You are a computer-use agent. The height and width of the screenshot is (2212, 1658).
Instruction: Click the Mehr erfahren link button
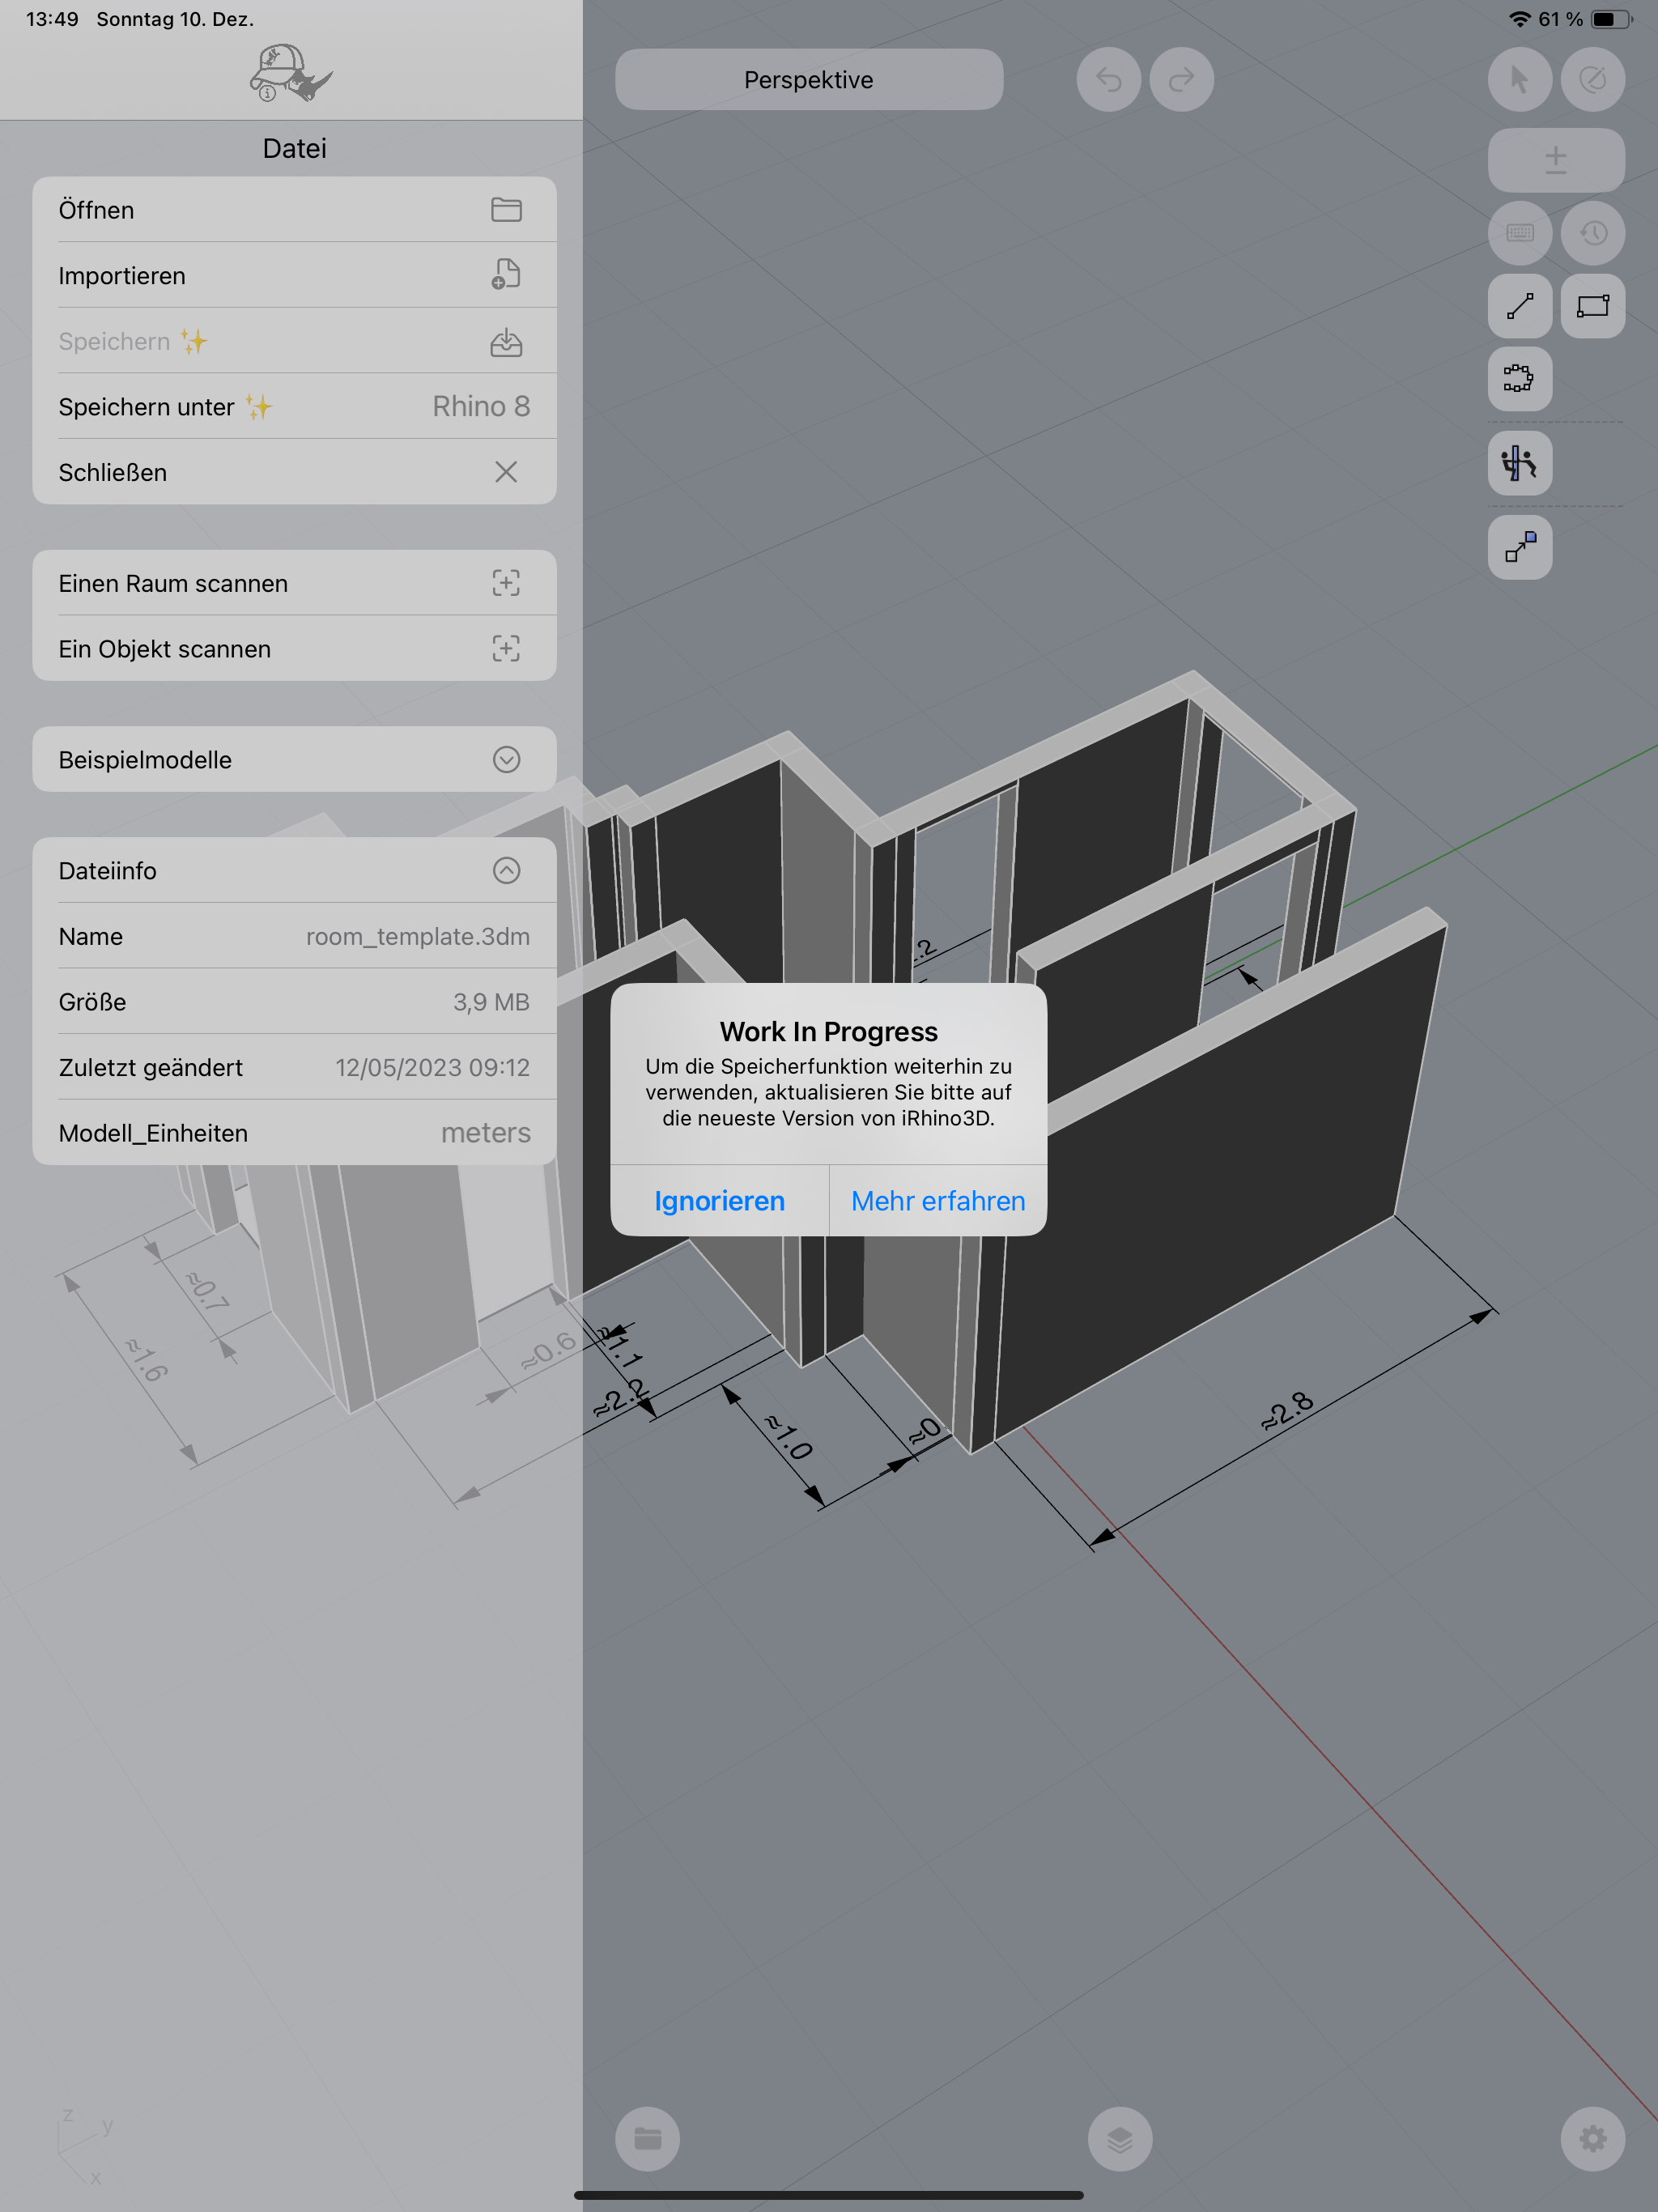(x=937, y=1200)
